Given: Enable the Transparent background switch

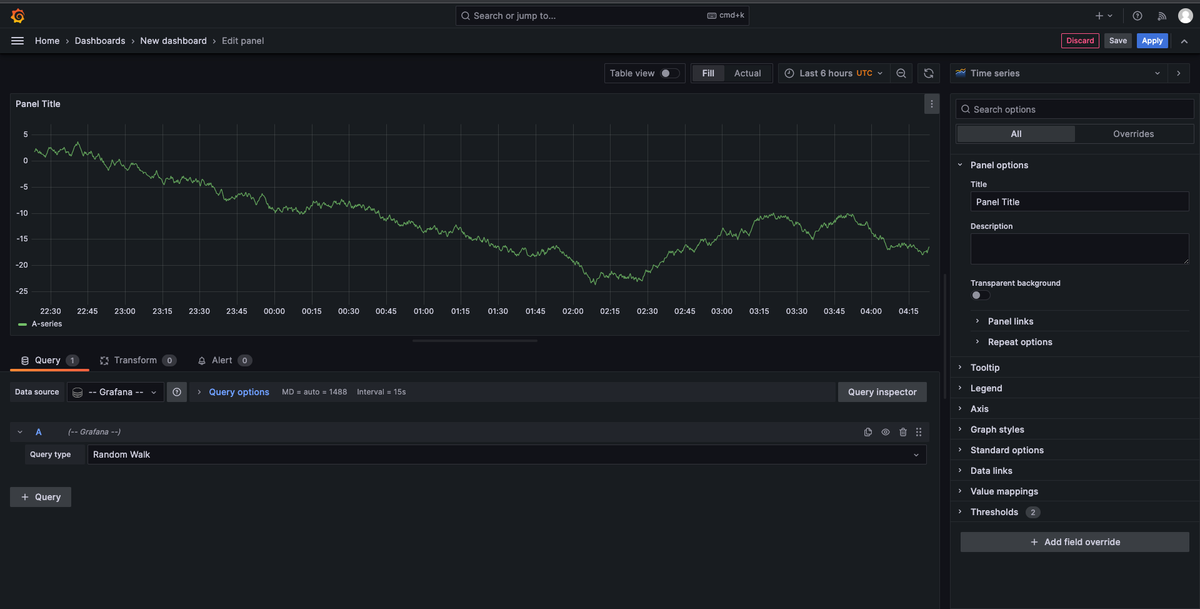Looking at the screenshot, I should tap(981, 295).
